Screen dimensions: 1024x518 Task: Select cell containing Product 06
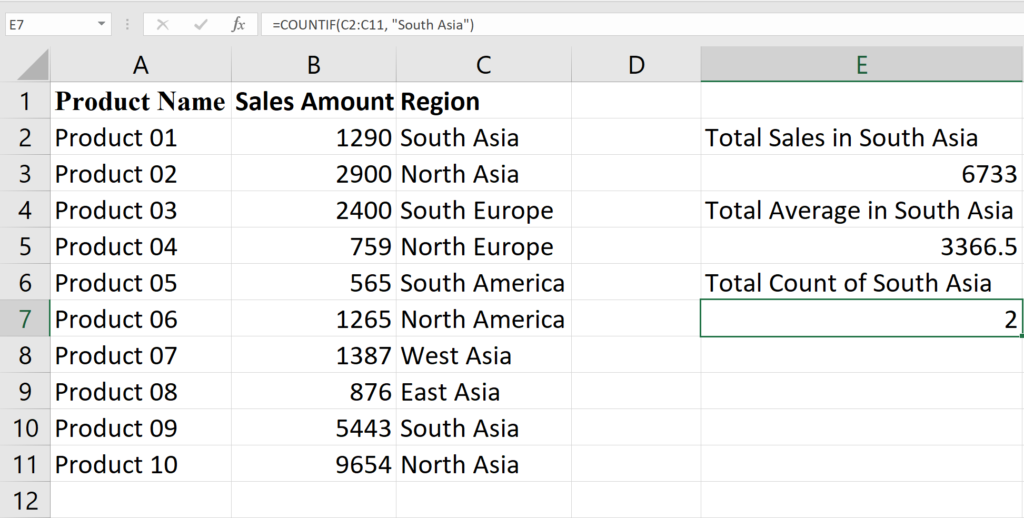click(x=140, y=319)
